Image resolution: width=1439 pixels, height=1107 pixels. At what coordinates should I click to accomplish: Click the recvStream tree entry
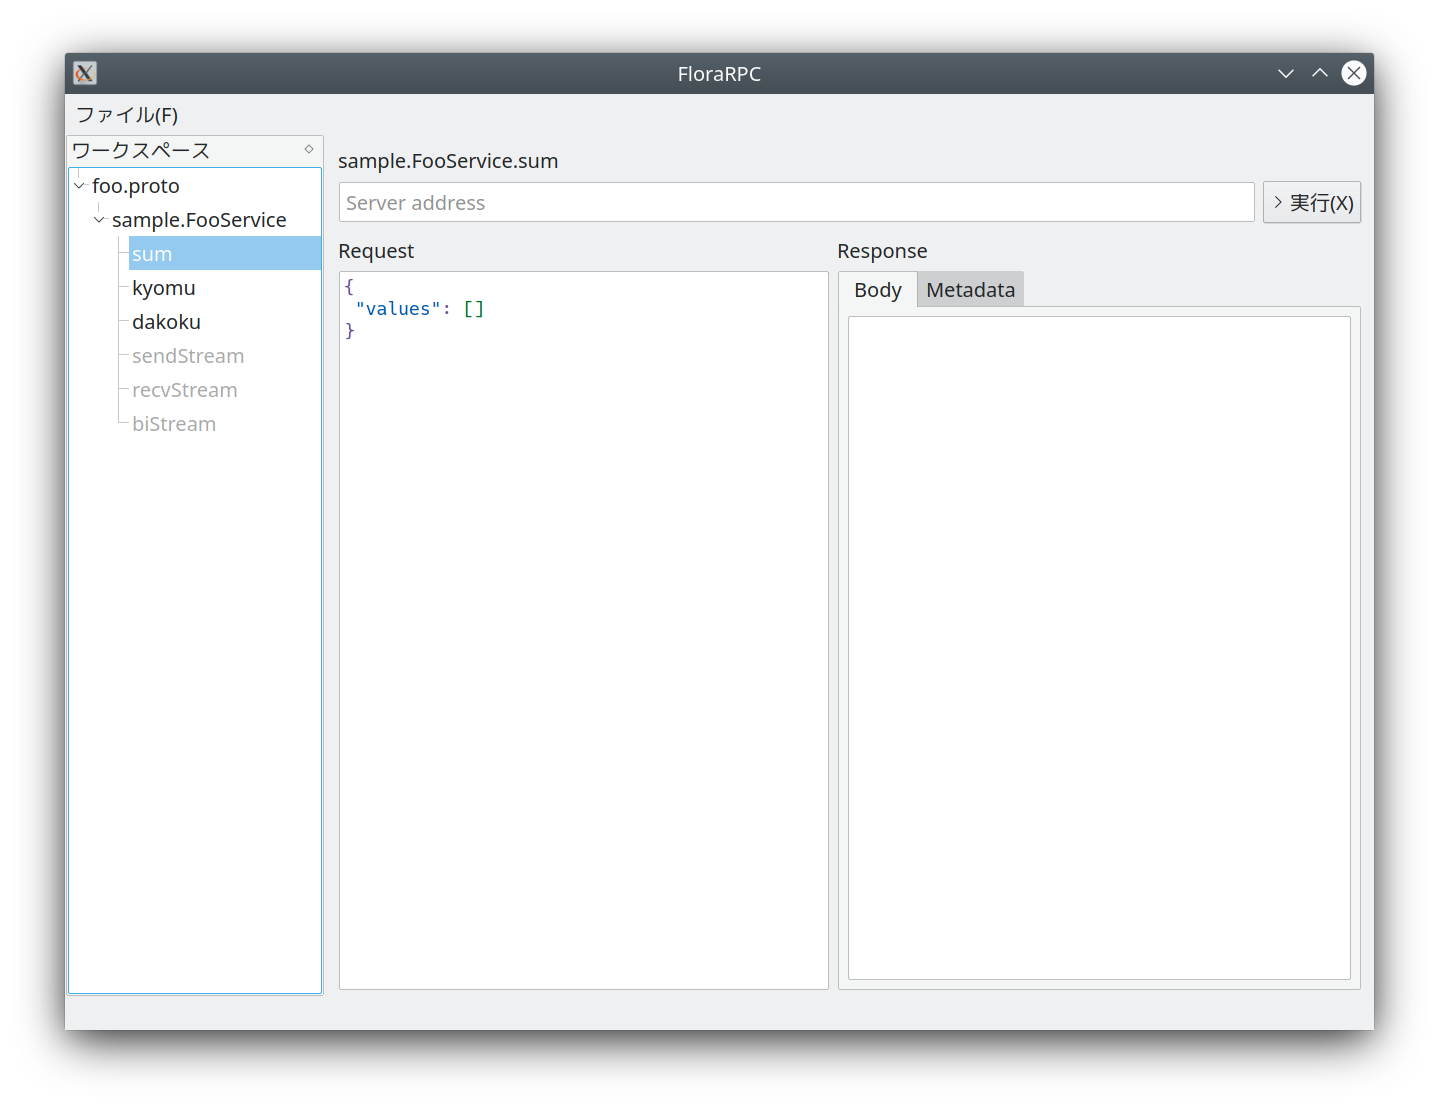[x=185, y=390]
